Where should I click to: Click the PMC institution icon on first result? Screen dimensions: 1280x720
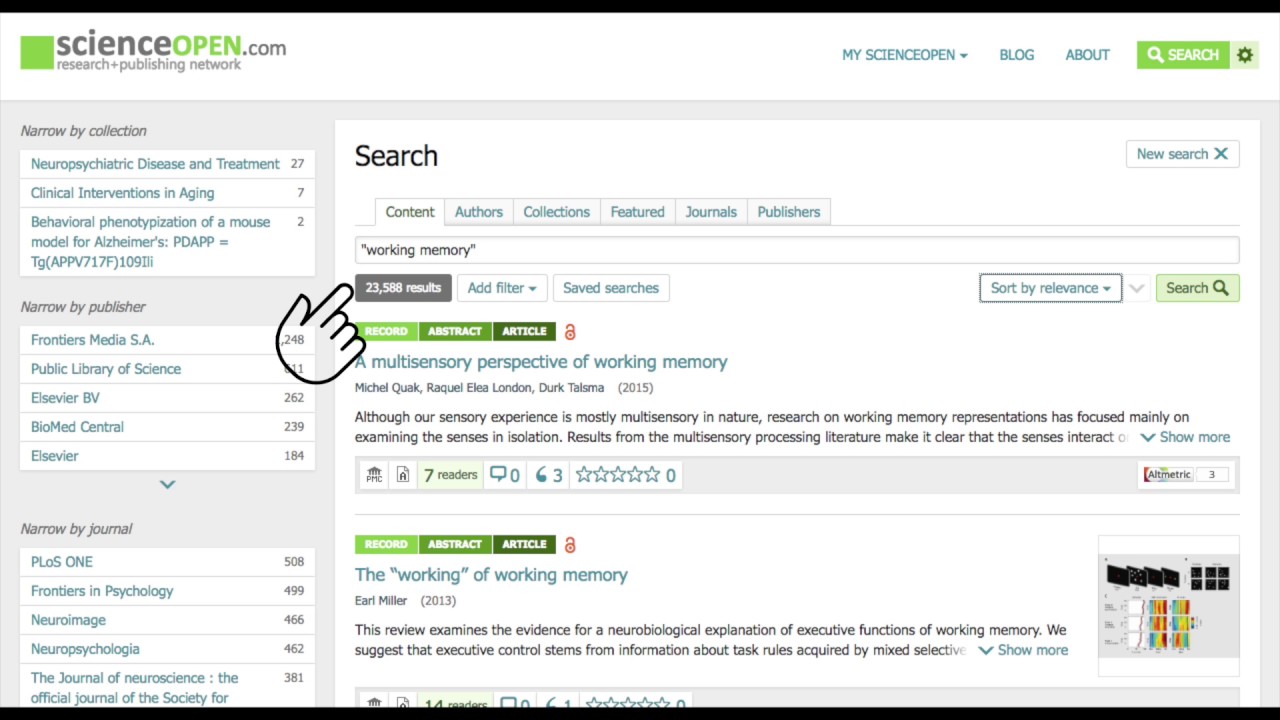point(374,475)
